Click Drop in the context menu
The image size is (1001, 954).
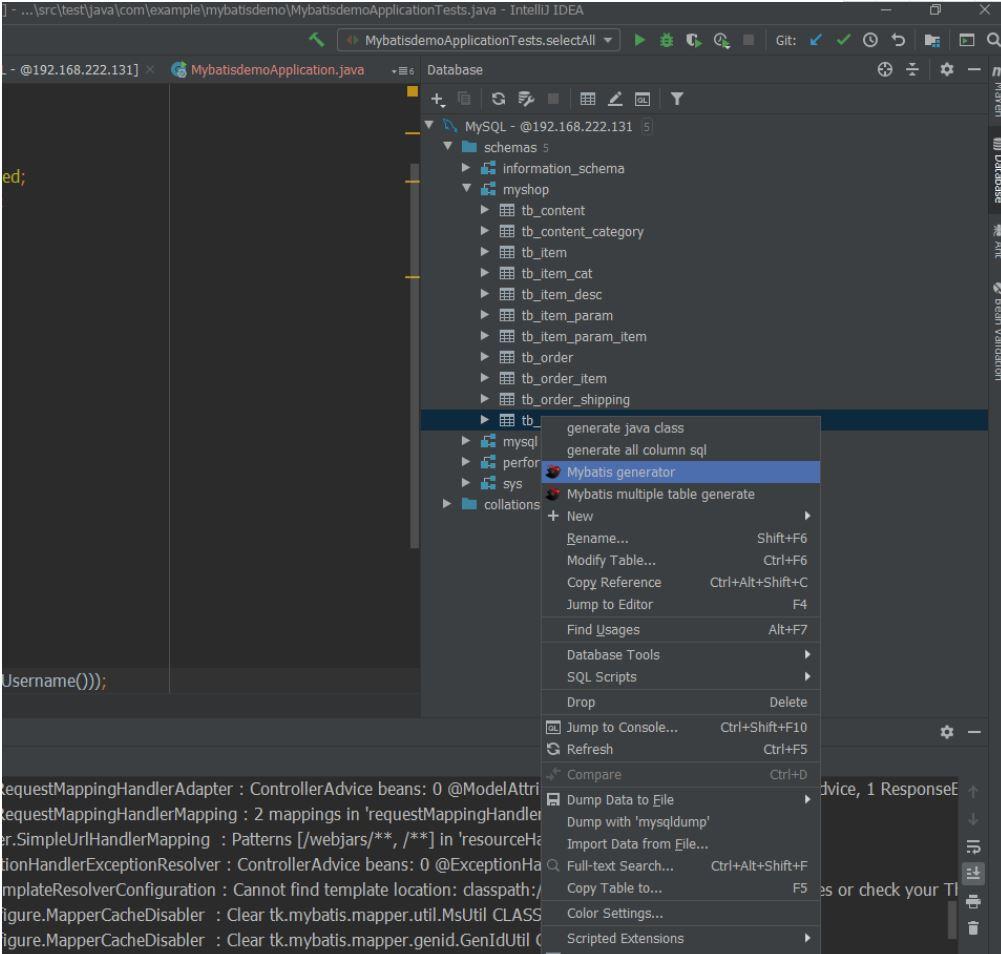pos(581,703)
